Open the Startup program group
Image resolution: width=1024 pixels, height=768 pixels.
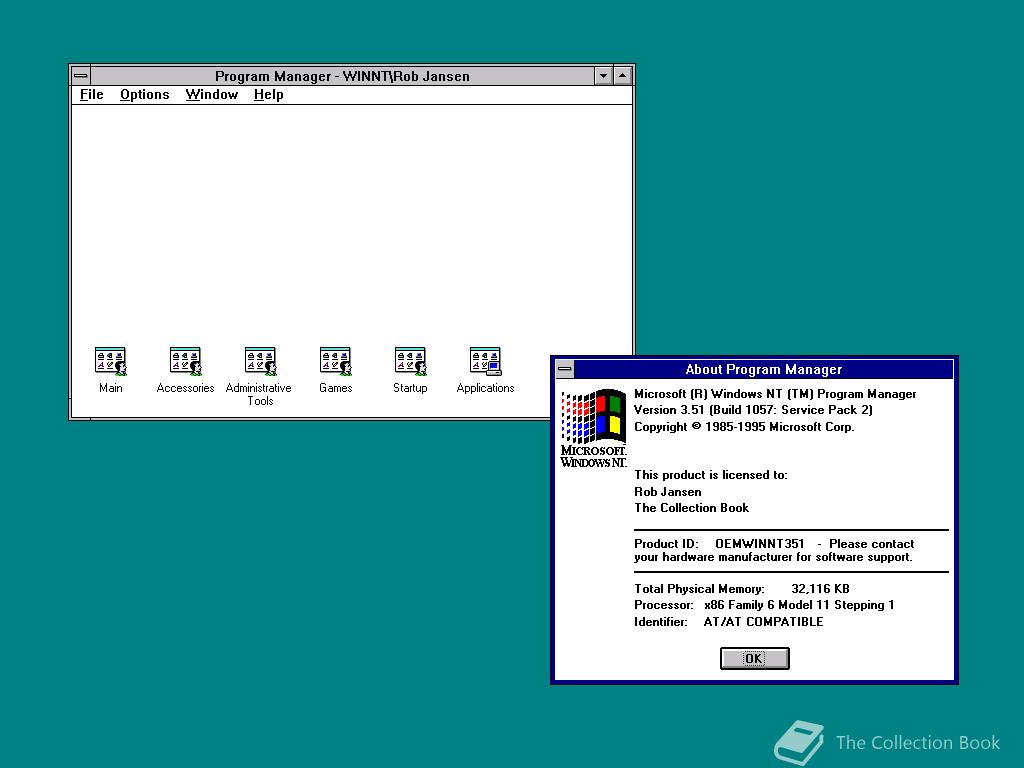pos(410,360)
